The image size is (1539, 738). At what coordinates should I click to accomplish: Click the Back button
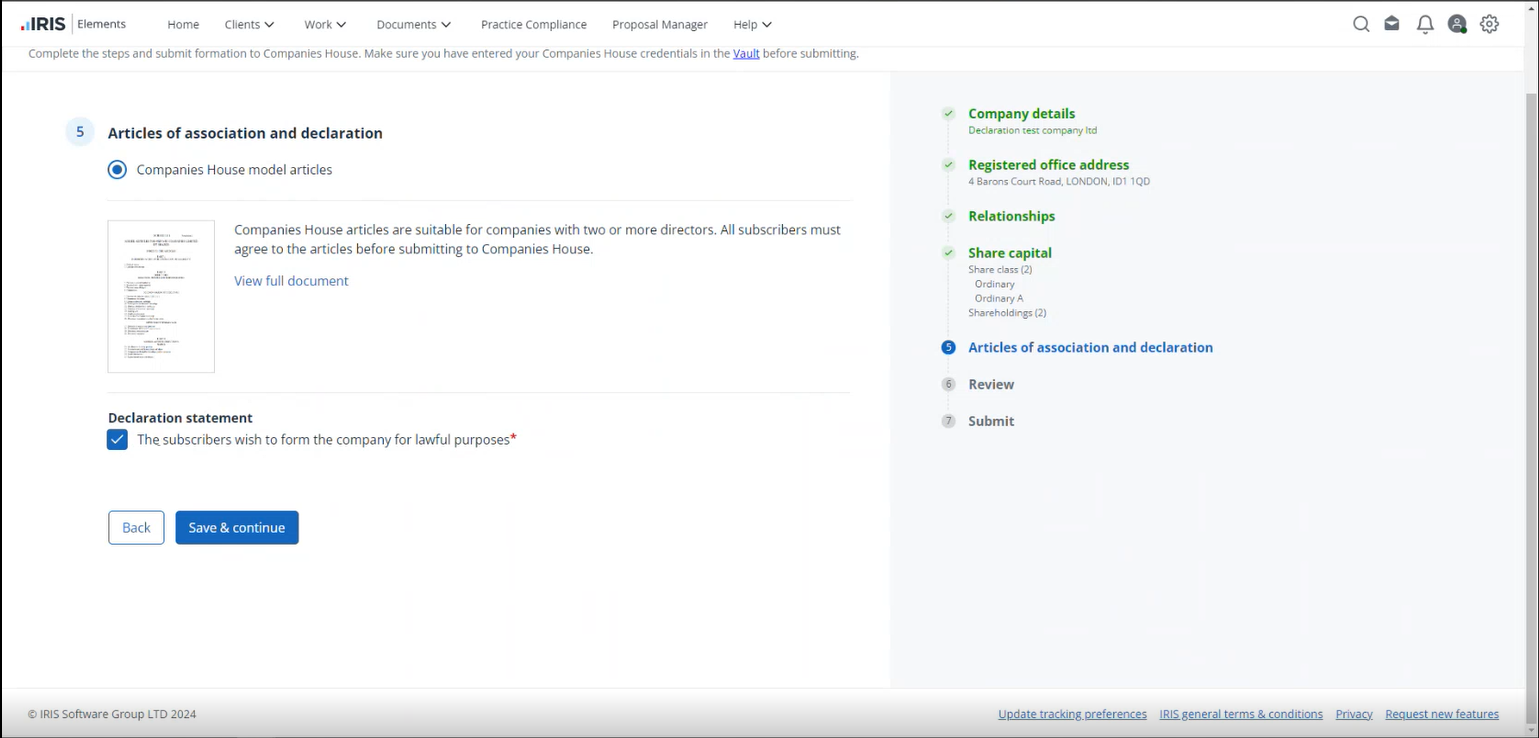point(136,528)
